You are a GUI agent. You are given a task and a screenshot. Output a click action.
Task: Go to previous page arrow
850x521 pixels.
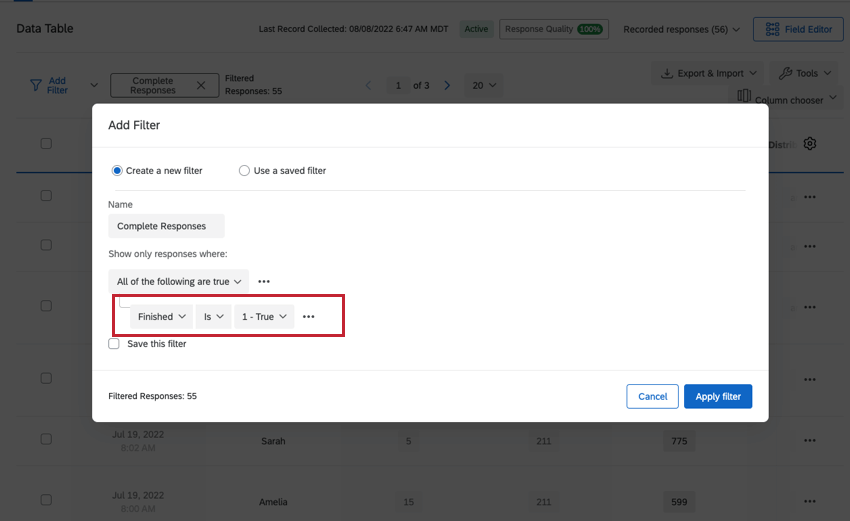click(x=369, y=85)
